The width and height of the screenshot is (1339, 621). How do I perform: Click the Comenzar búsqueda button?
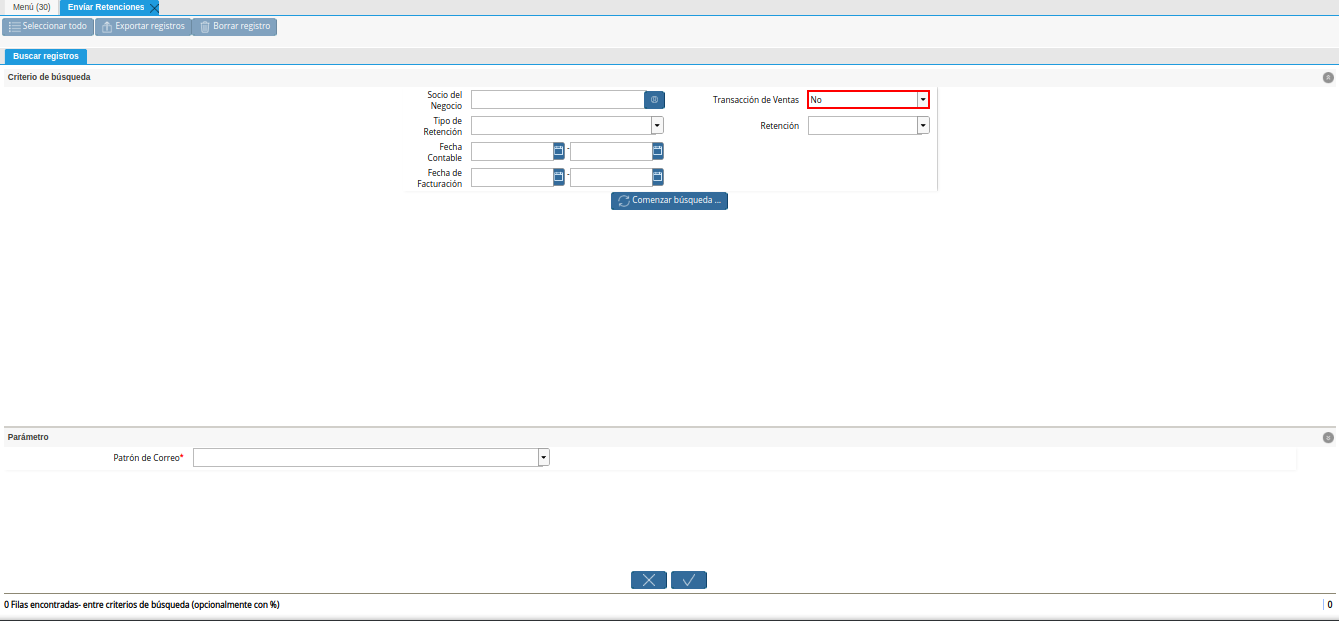(x=669, y=201)
